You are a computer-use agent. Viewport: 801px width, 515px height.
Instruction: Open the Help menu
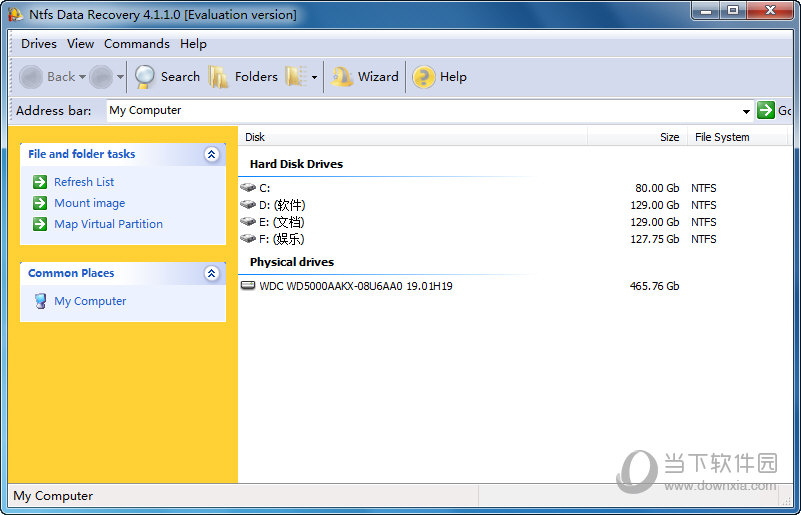[x=193, y=44]
